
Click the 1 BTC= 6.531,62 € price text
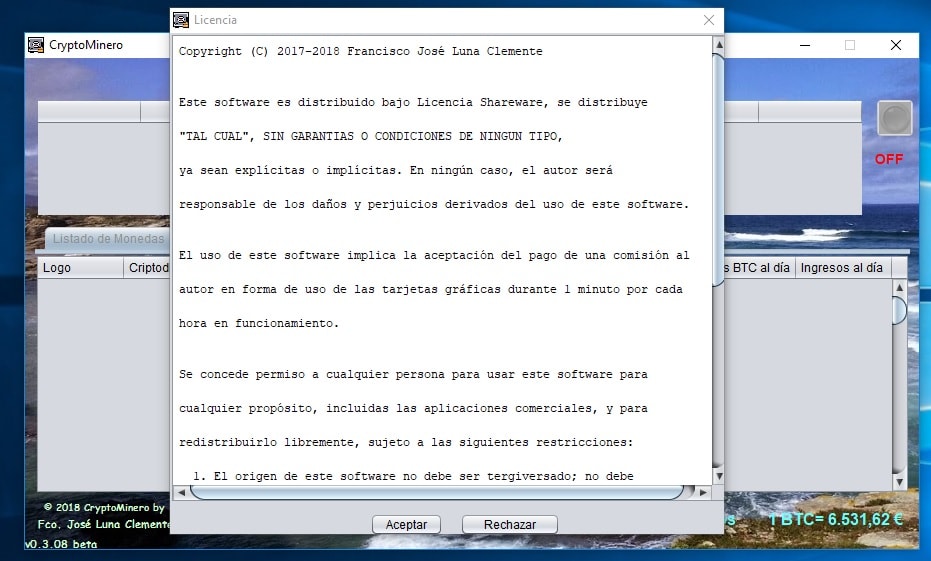pyautogui.click(x=835, y=519)
